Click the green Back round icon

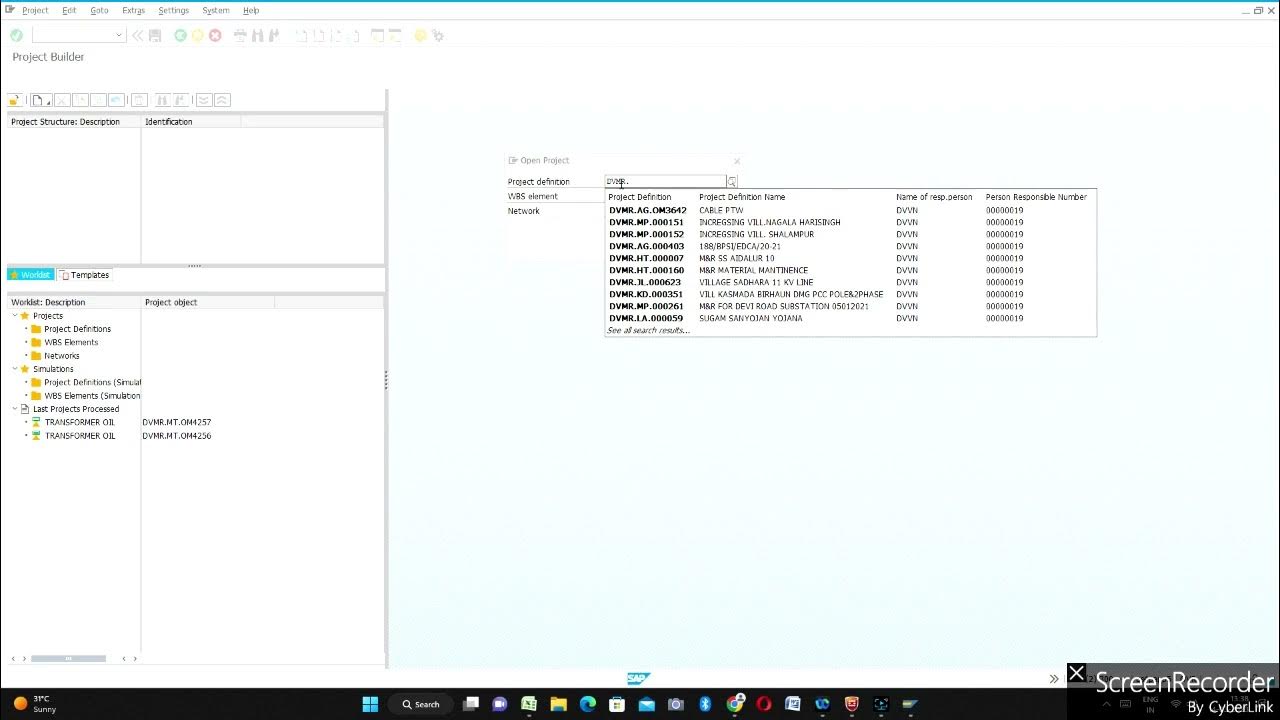click(180, 35)
